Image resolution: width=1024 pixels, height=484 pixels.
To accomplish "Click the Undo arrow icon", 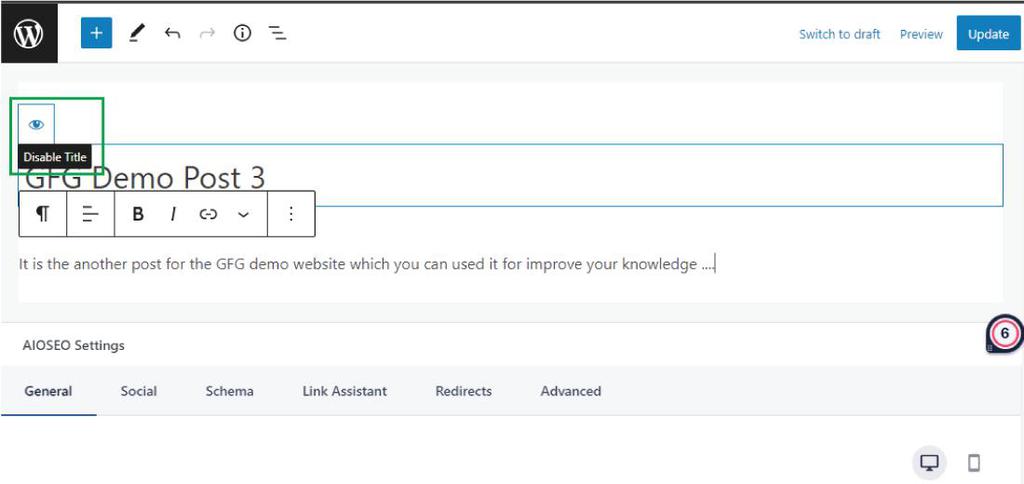I will pos(172,33).
